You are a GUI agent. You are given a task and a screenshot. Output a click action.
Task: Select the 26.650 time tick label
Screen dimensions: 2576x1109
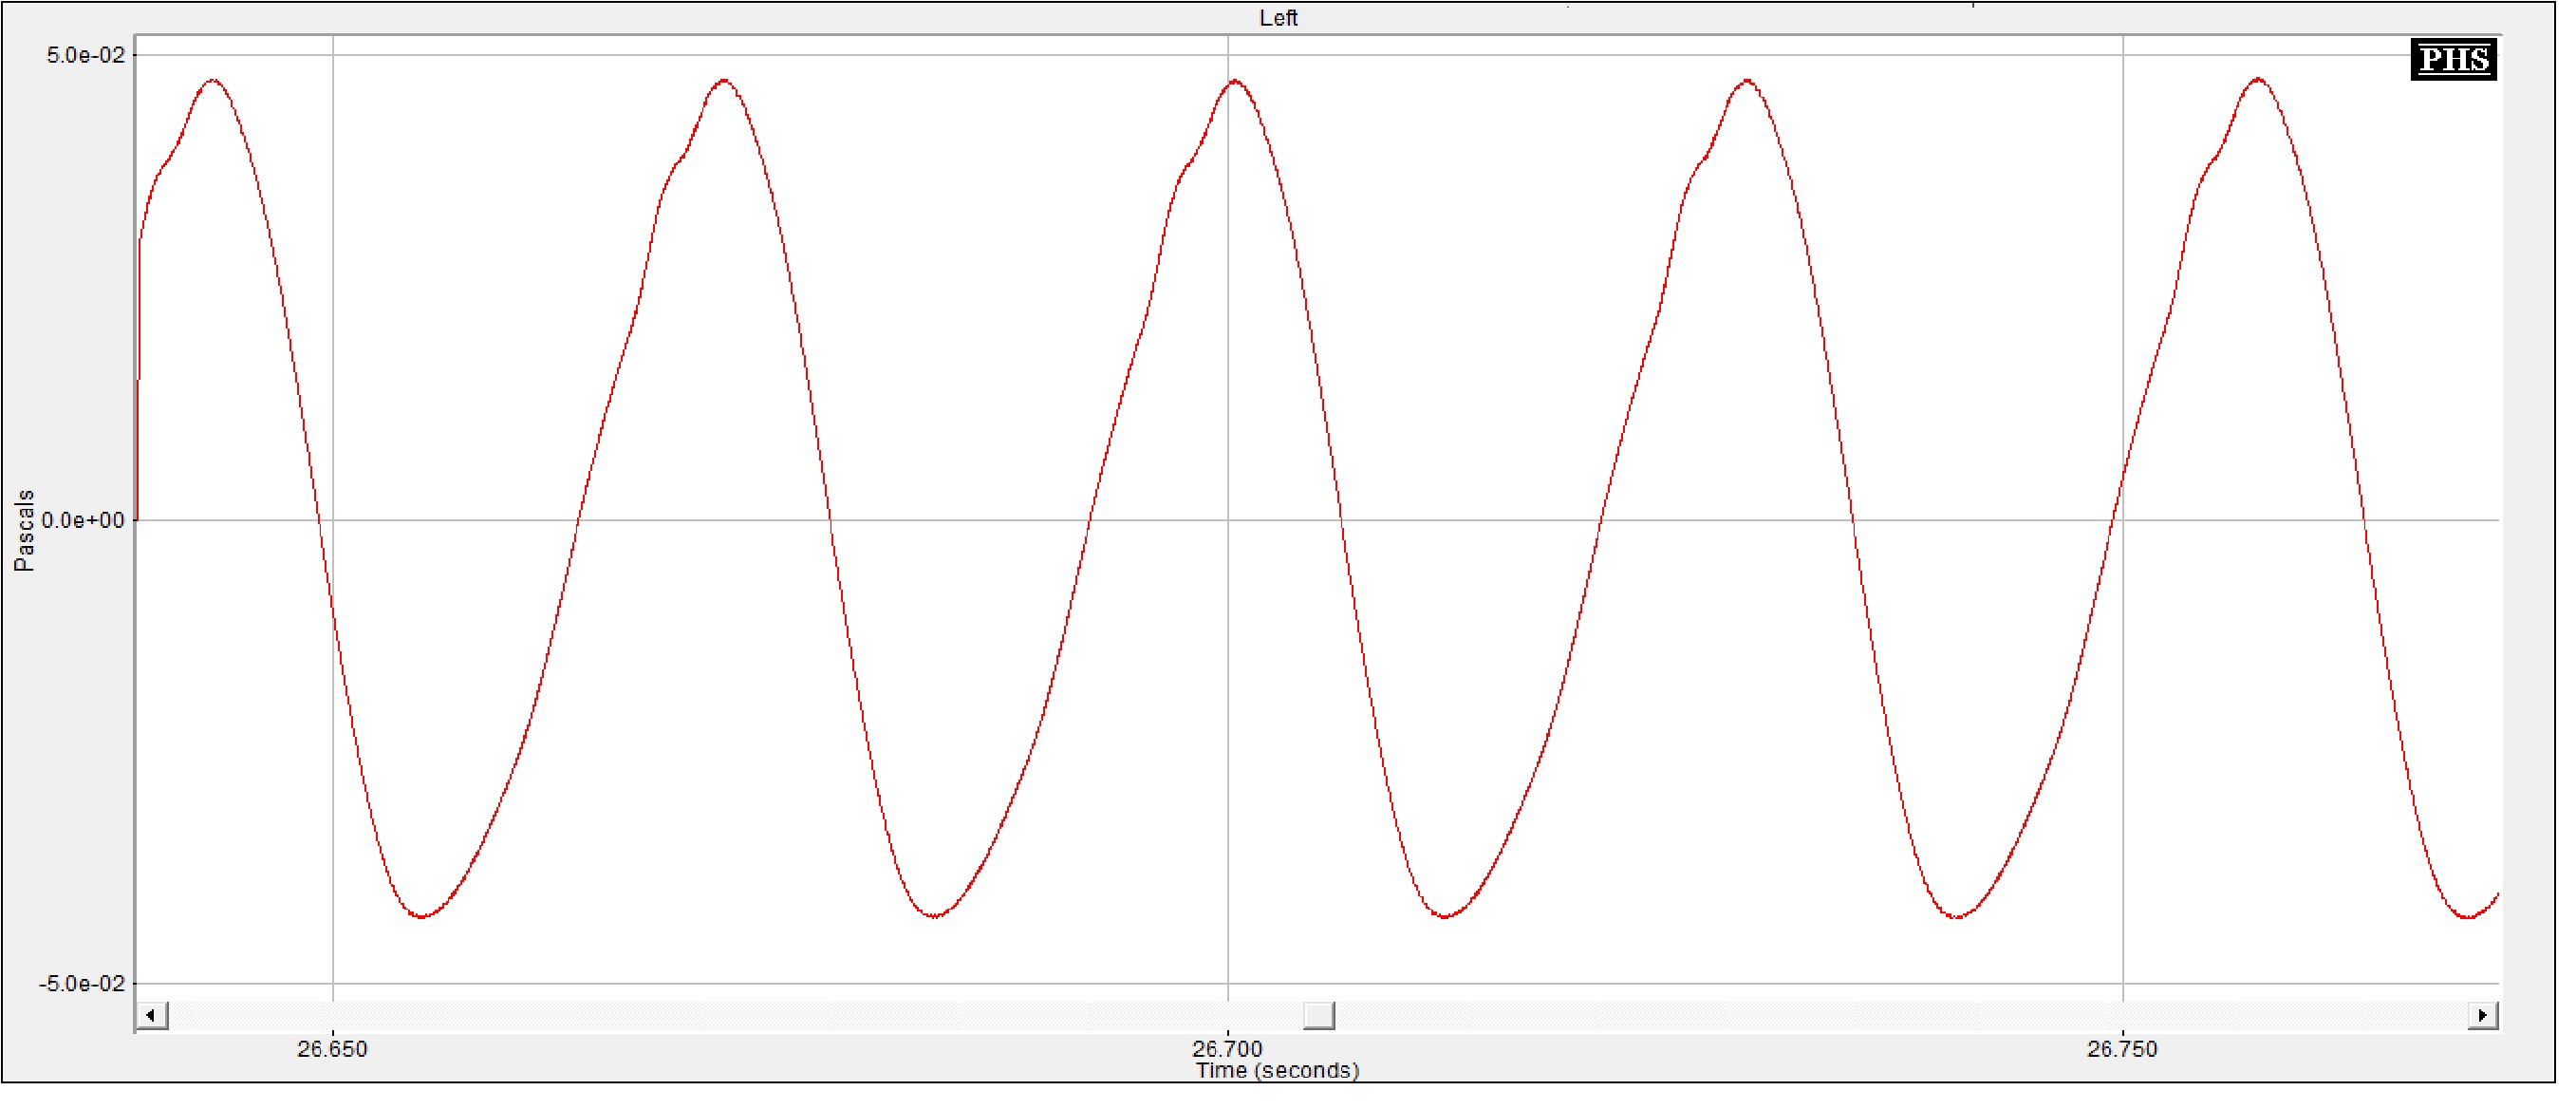(x=332, y=1049)
